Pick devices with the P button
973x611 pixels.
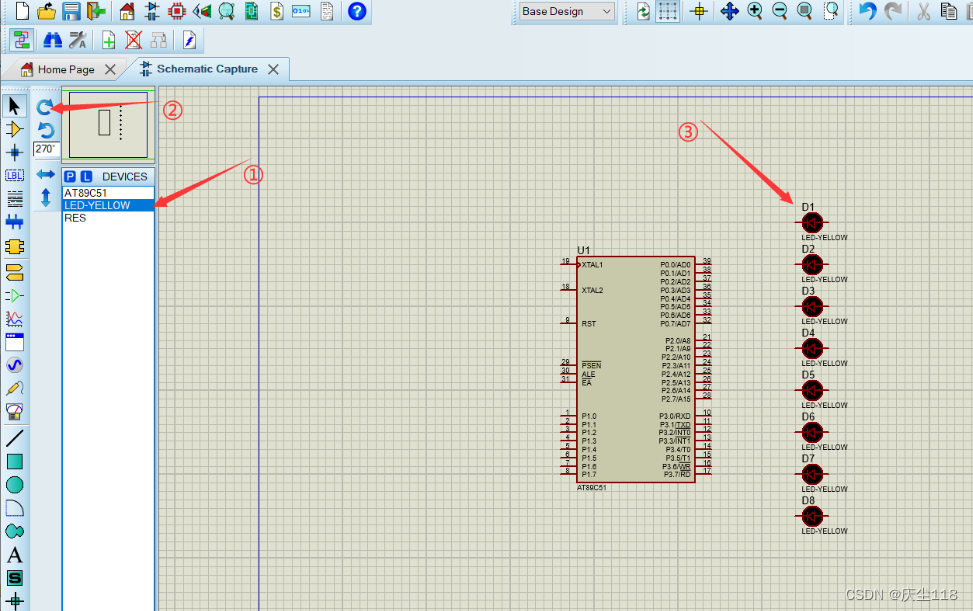pyautogui.click(x=70, y=177)
